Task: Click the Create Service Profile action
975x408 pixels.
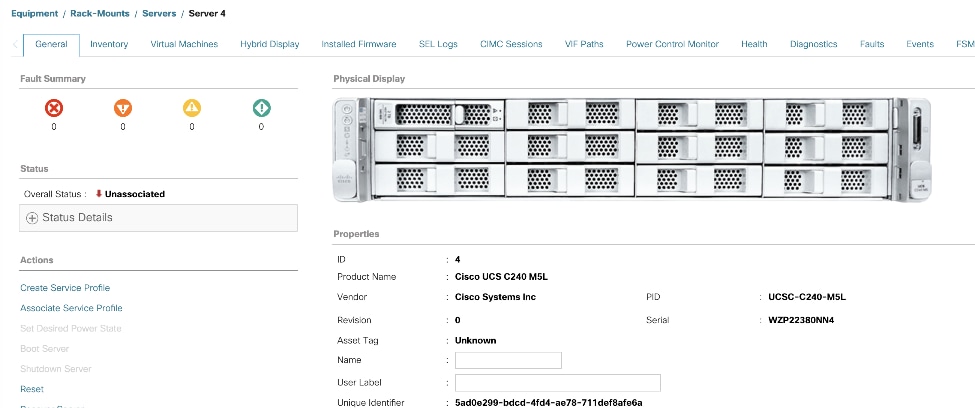Action: tap(65, 288)
